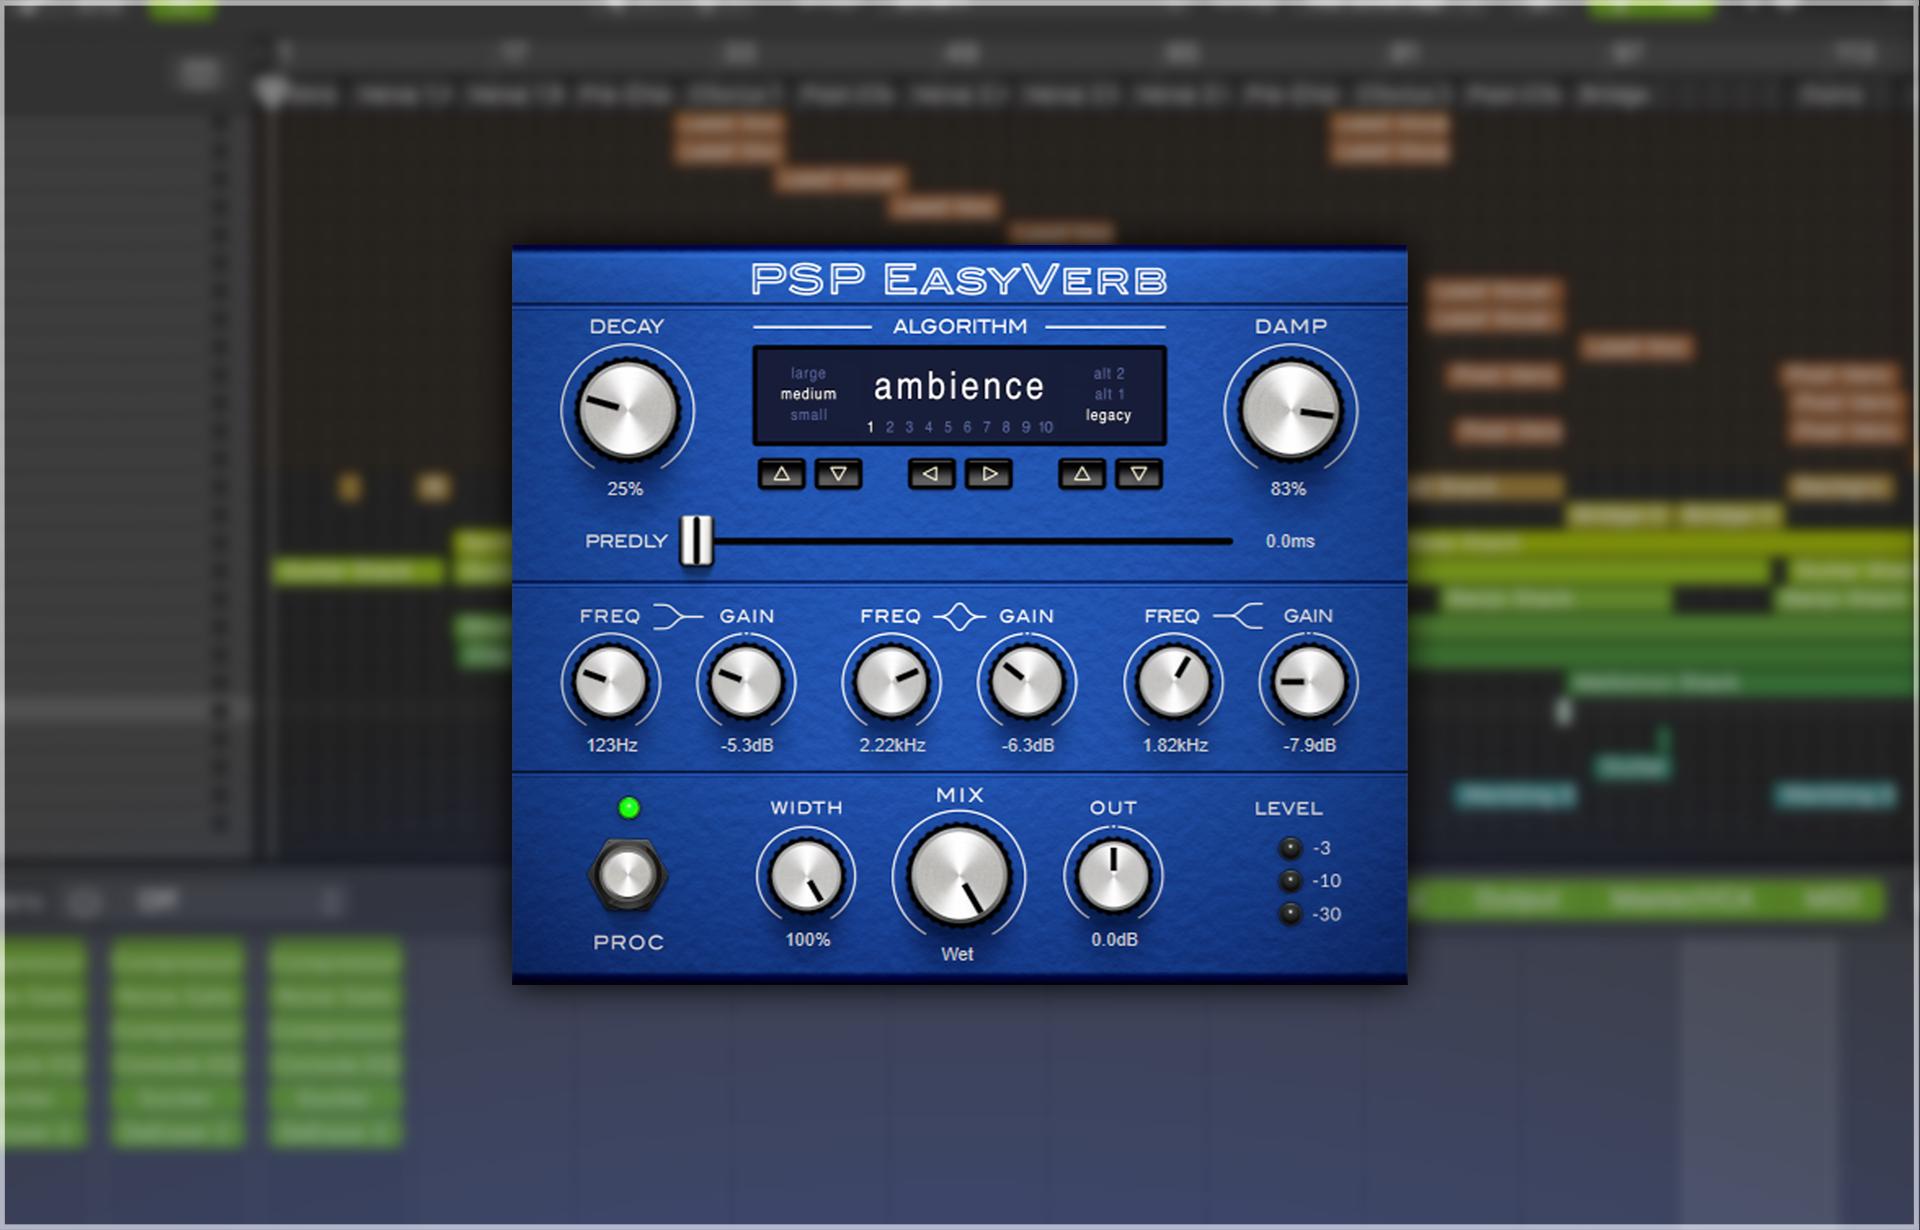The height and width of the screenshot is (1230, 1920).
Task: Click the variant down arrow under legacy
Action: coord(1139,474)
